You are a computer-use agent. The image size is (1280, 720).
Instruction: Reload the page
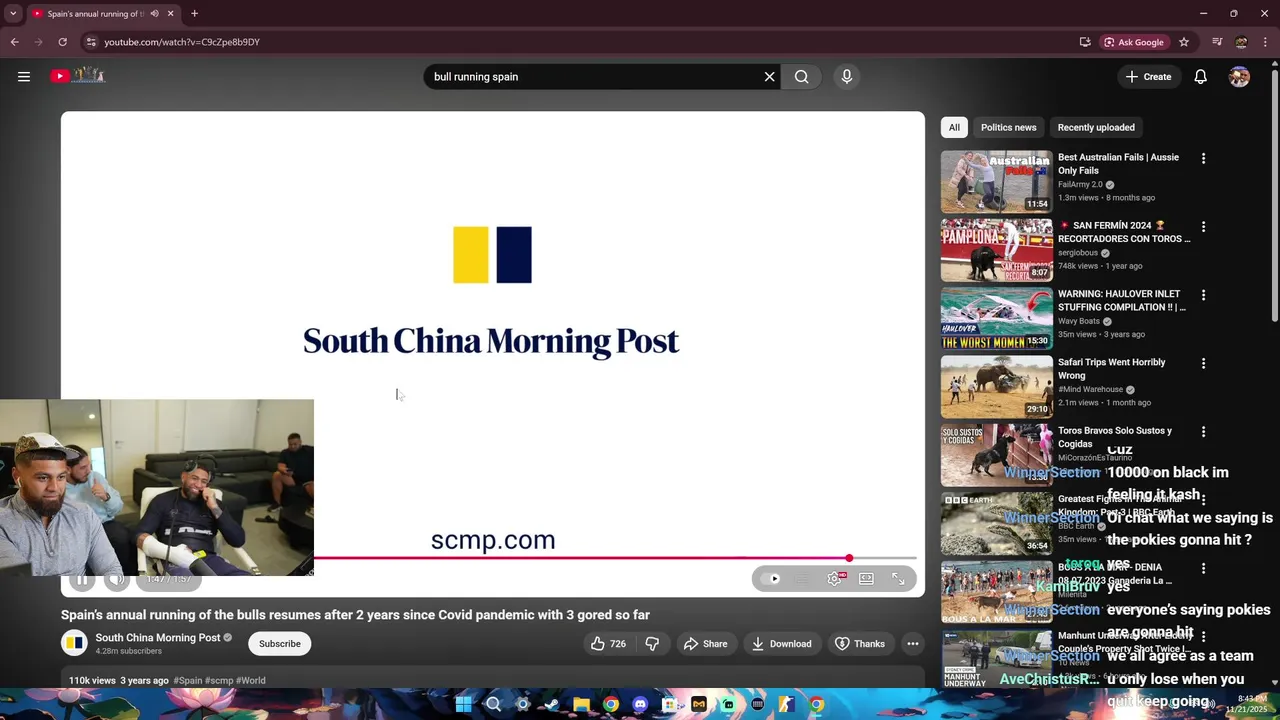[x=62, y=42]
